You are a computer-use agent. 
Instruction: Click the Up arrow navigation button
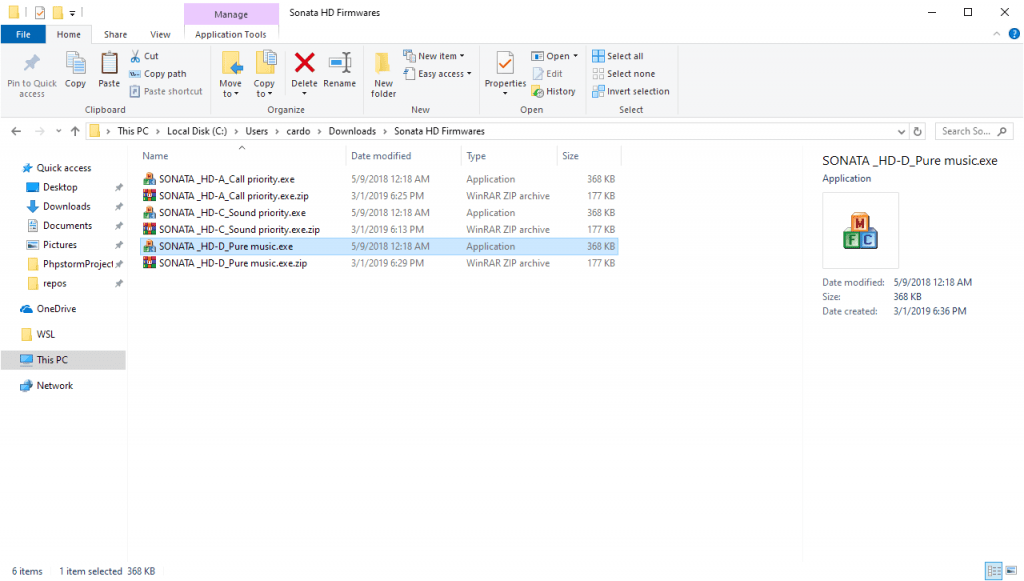point(75,131)
